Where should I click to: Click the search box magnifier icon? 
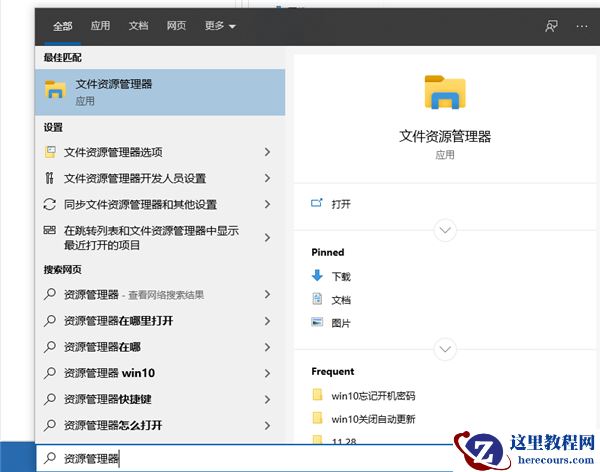(50, 457)
